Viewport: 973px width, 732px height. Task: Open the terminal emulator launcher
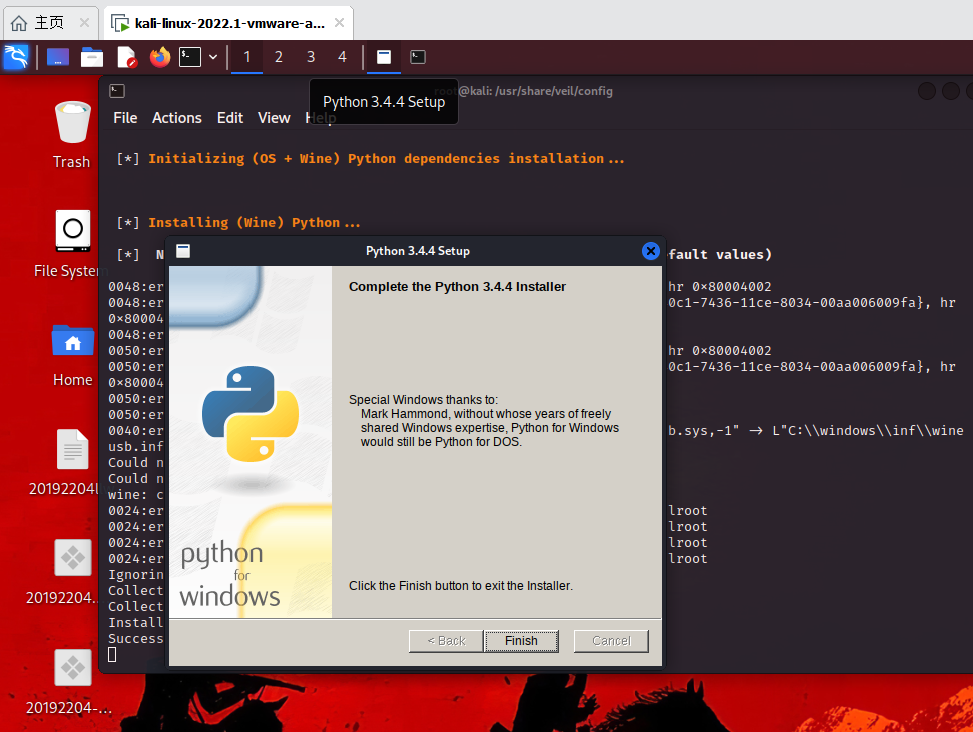click(190, 57)
